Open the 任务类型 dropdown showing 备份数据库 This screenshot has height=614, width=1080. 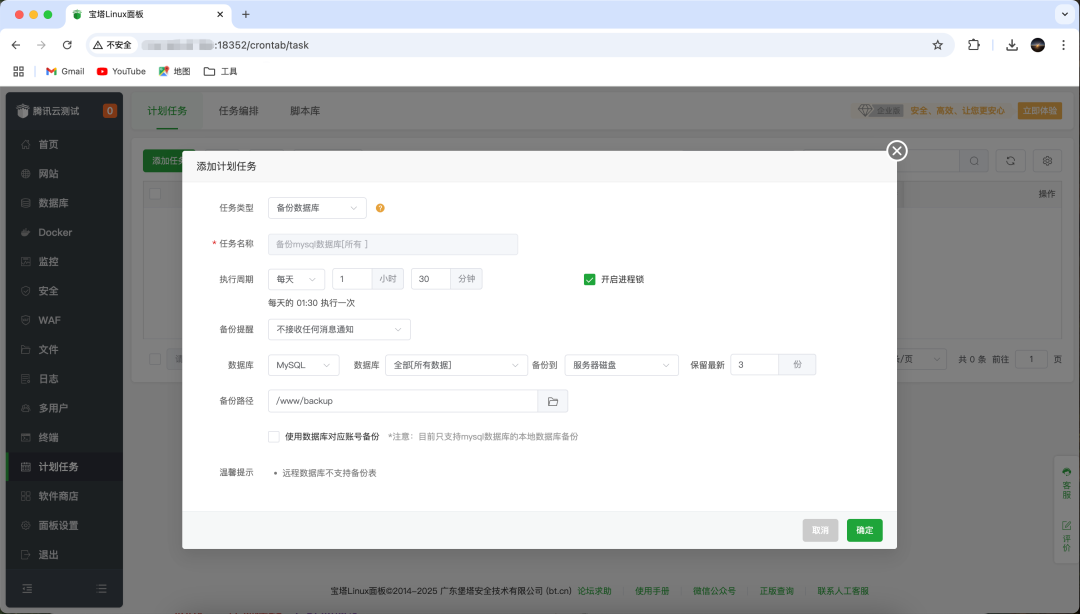[x=316, y=208]
